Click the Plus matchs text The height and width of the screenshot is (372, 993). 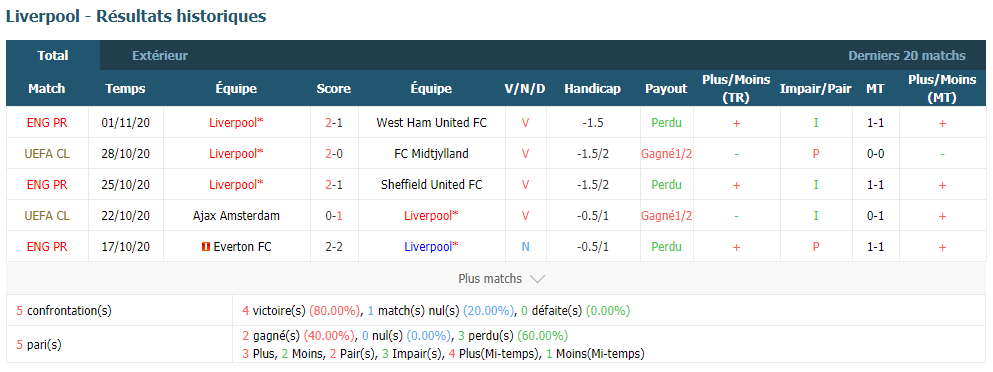pos(490,279)
